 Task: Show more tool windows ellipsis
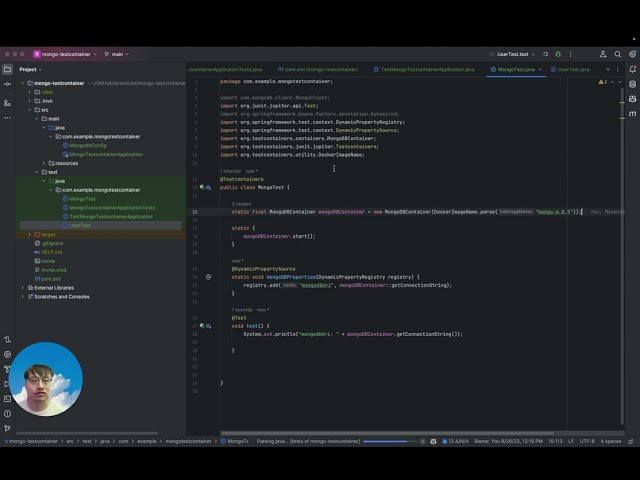7,118
